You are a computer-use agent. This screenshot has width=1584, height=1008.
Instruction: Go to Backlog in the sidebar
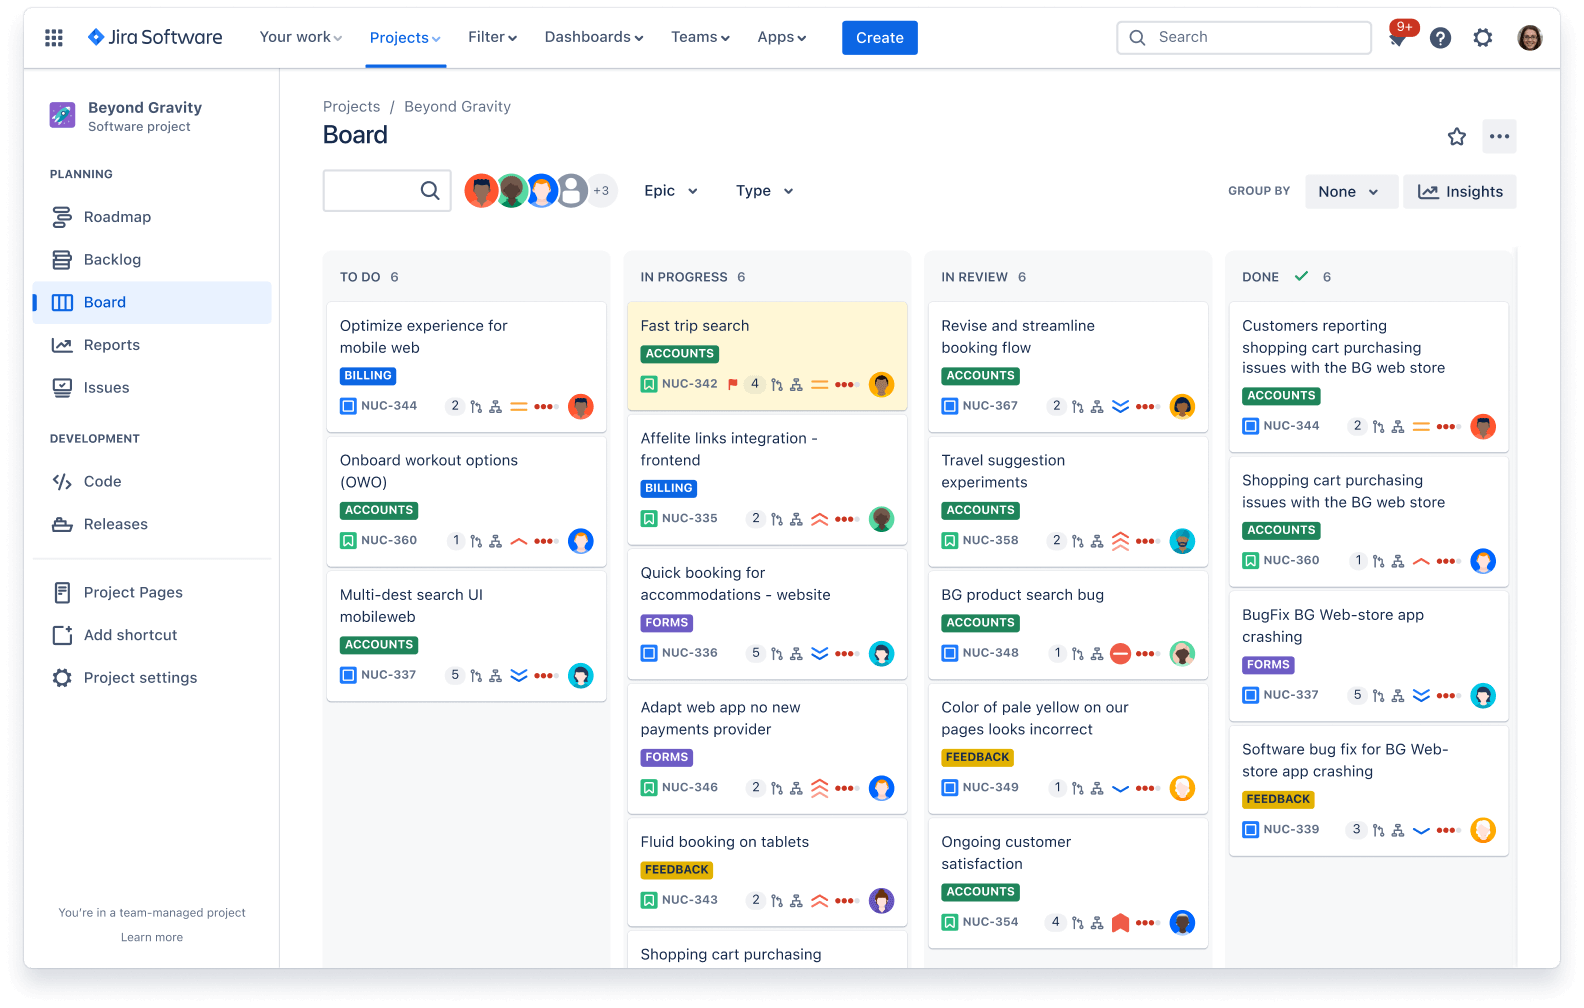[x=112, y=260]
